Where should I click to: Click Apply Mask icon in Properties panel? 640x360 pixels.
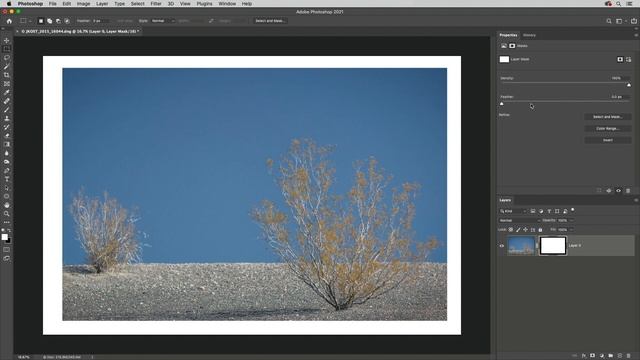(x=609, y=191)
